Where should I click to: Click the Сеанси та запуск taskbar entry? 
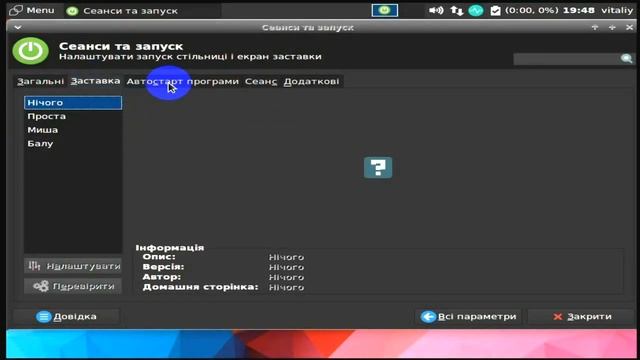pyautogui.click(x=143, y=11)
